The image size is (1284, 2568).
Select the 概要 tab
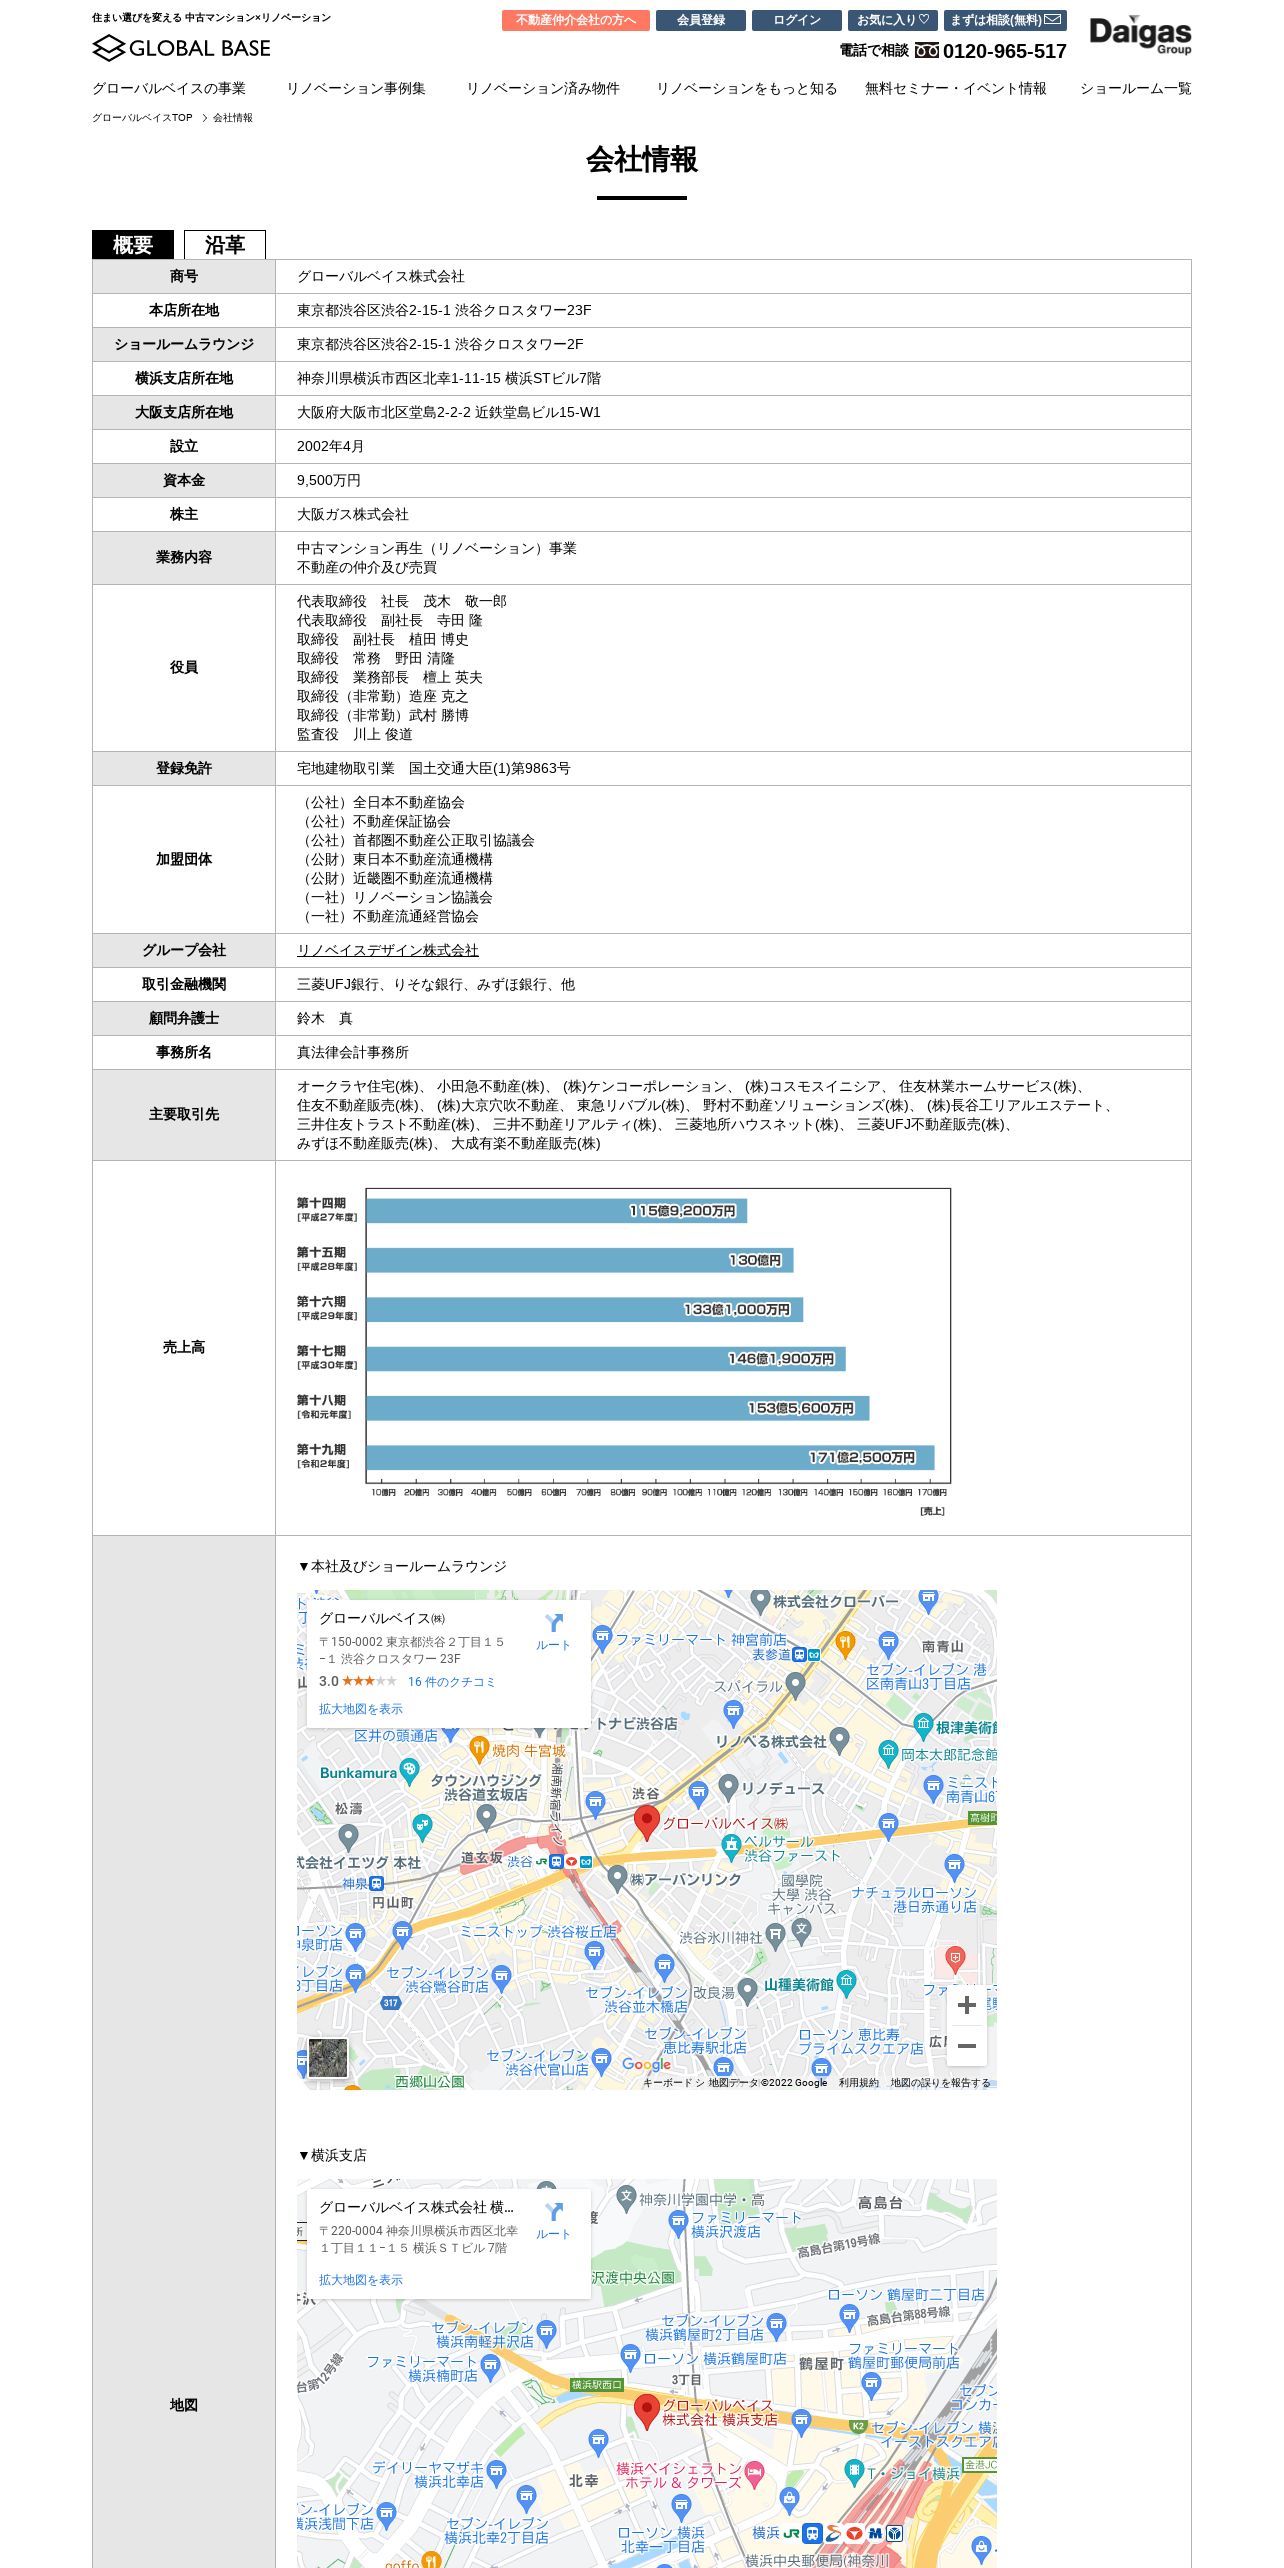click(x=133, y=245)
